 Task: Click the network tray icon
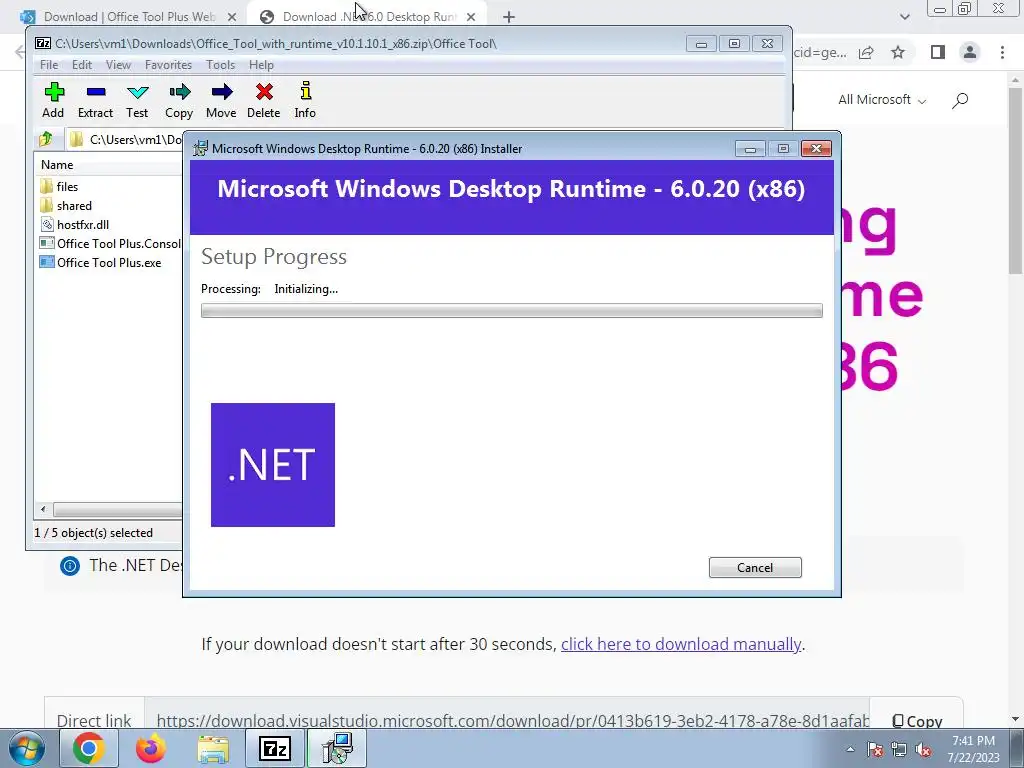coord(899,749)
